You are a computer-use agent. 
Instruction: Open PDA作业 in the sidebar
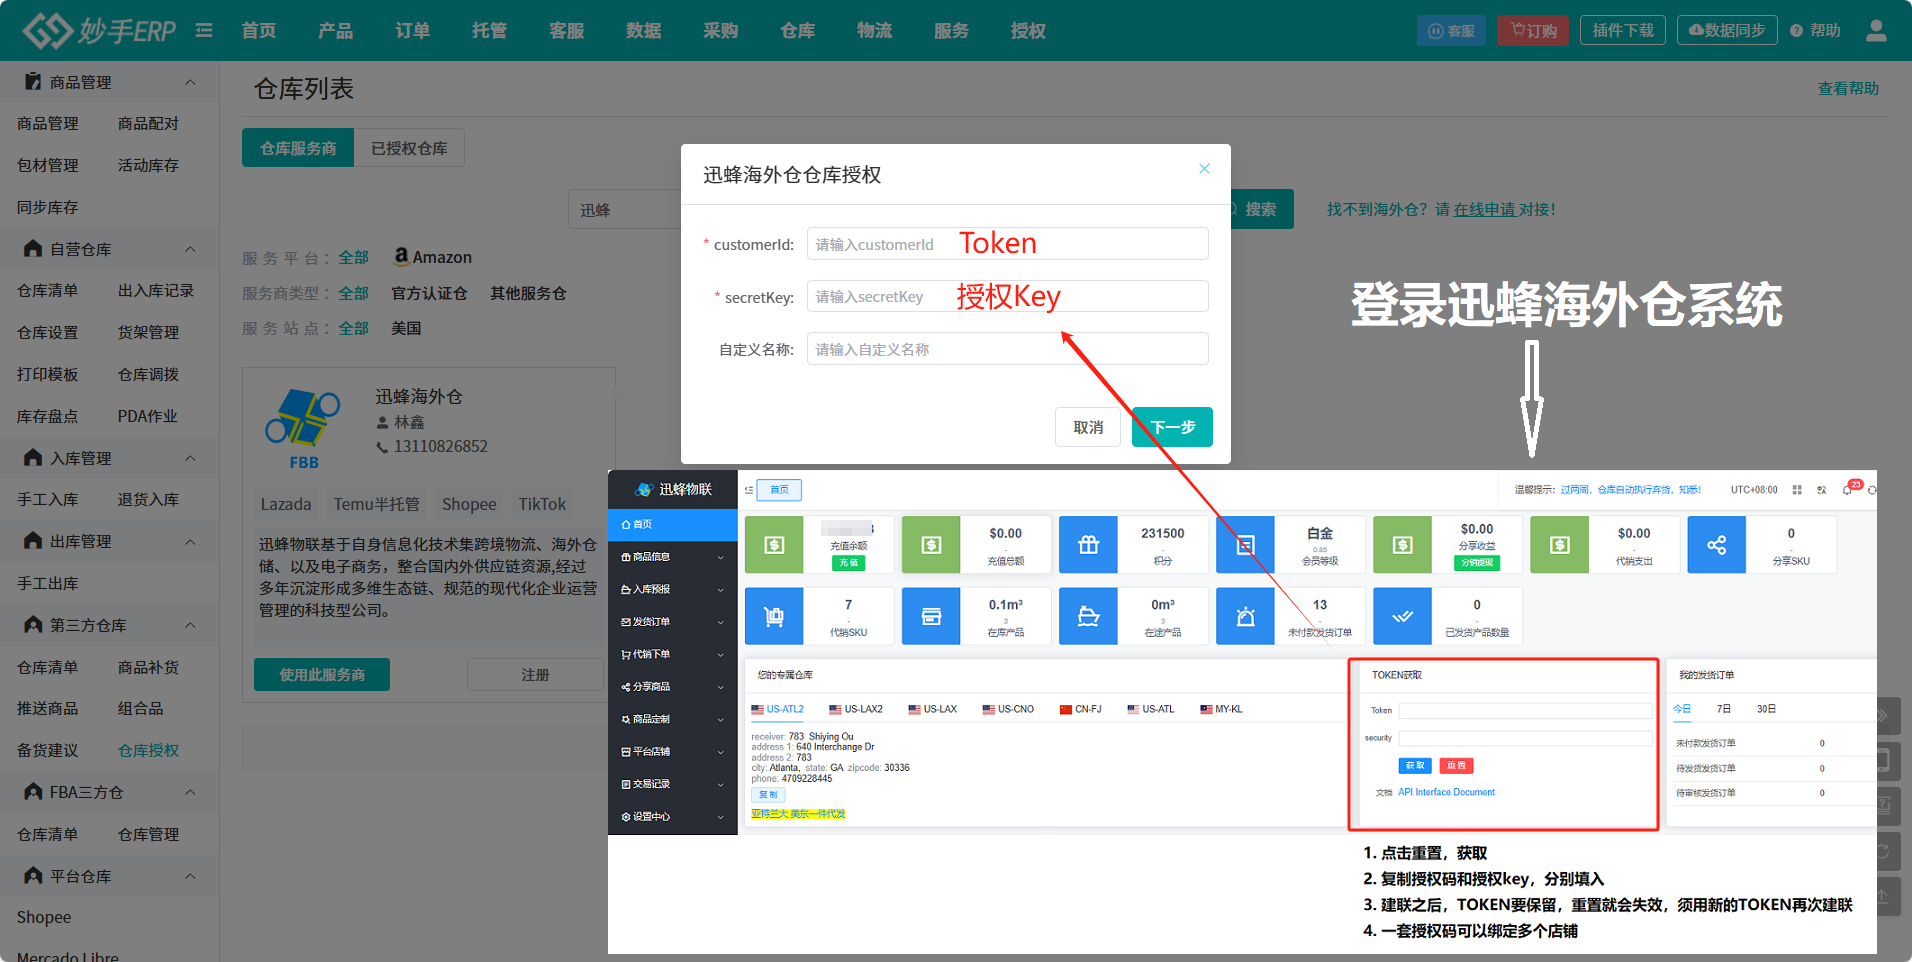(147, 416)
